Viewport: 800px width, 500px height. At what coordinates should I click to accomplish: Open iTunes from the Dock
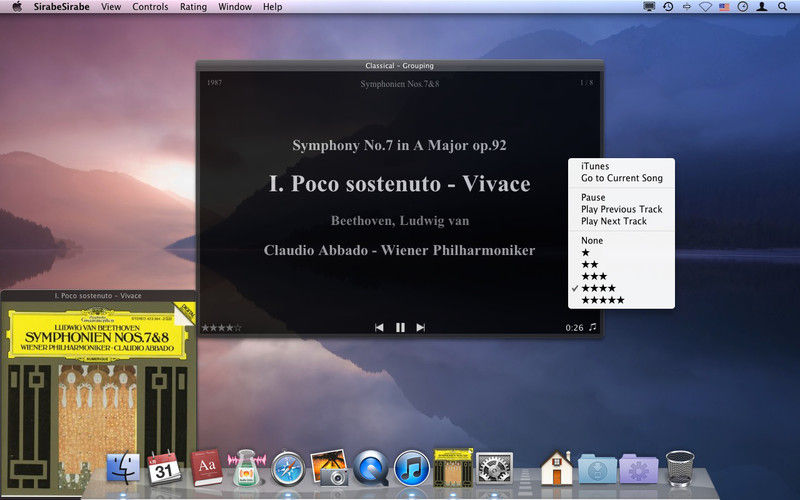click(x=411, y=468)
